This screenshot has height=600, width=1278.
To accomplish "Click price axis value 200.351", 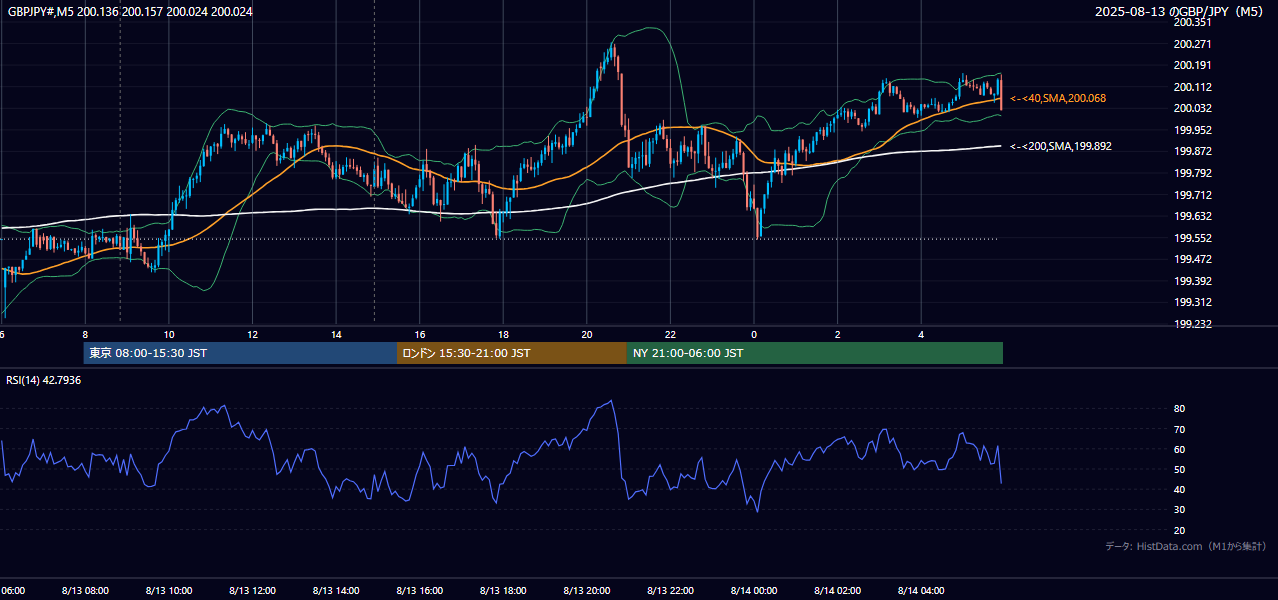I will point(1192,22).
